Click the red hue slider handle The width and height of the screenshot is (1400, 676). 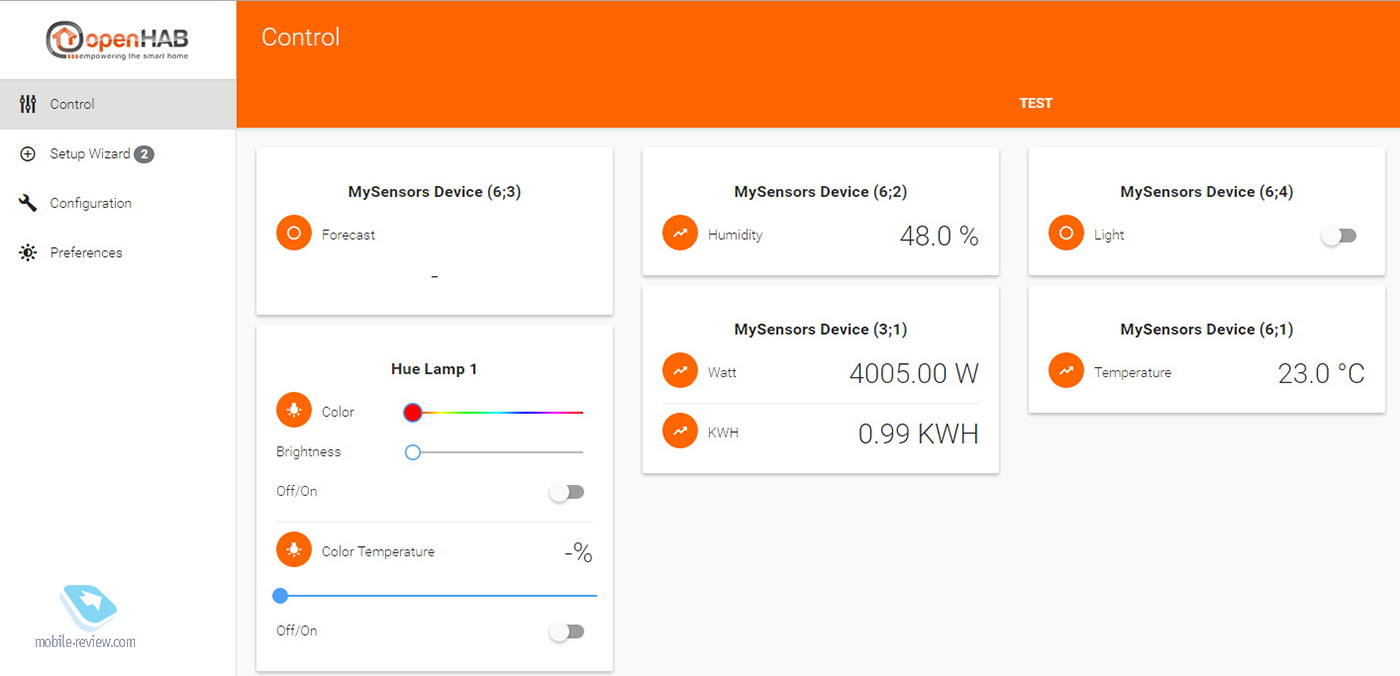412,412
